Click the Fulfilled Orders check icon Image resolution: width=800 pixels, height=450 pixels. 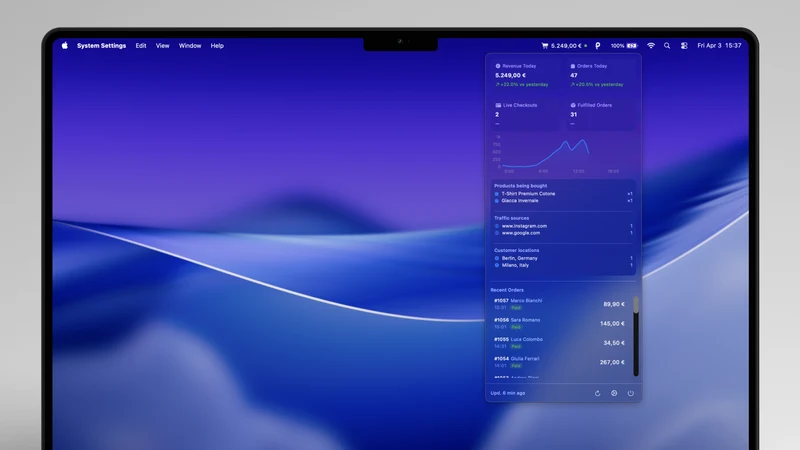573,105
